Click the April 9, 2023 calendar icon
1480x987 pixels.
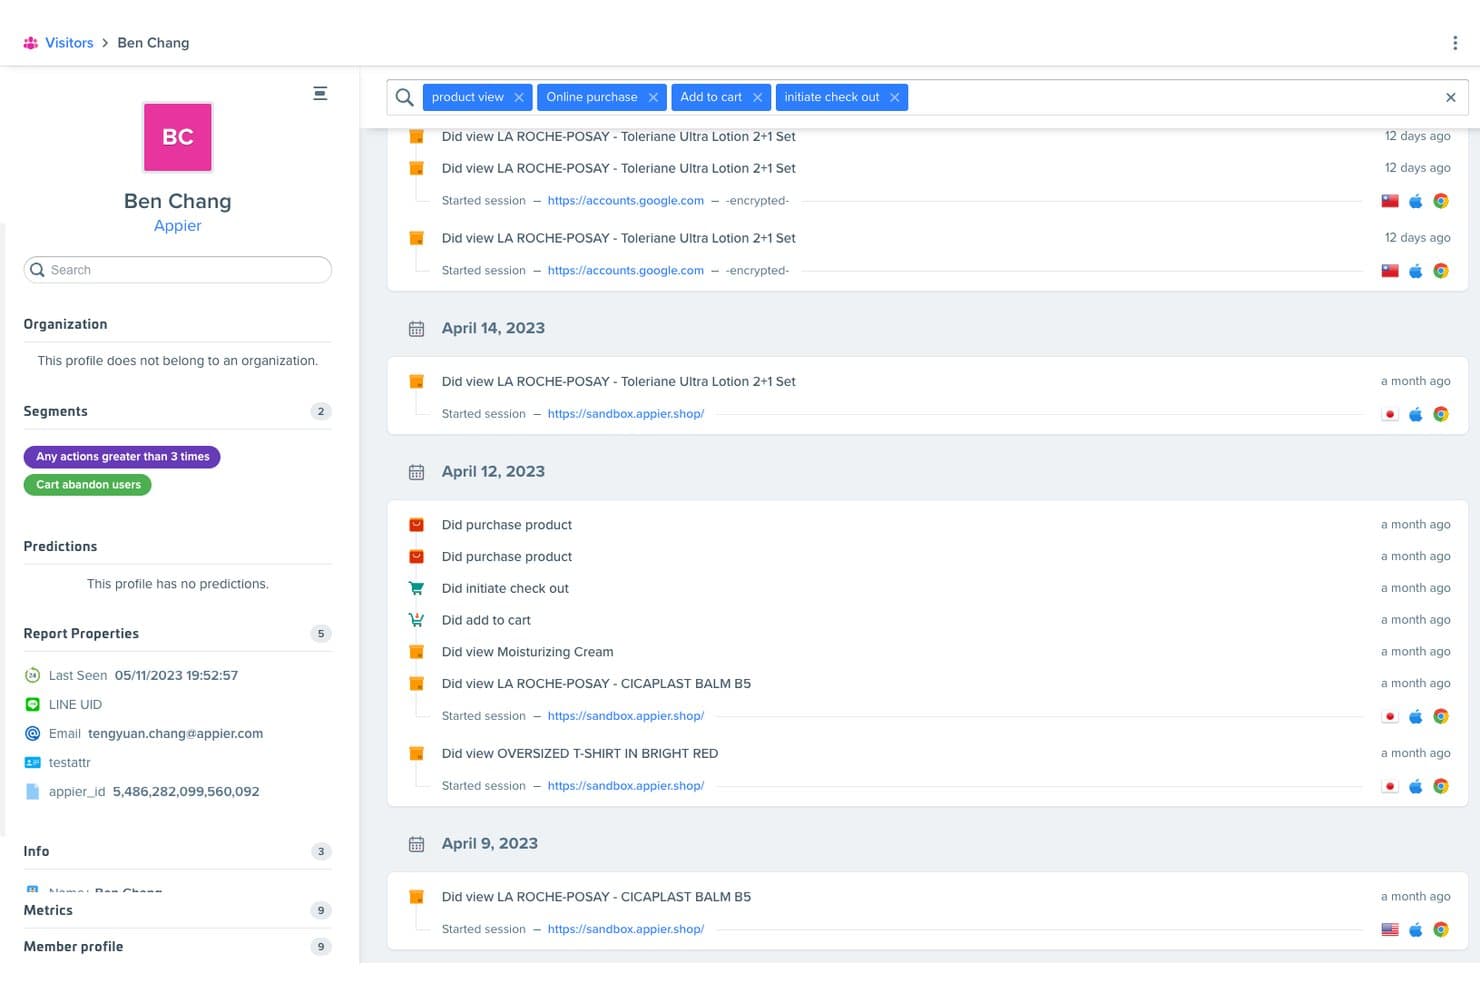416,844
